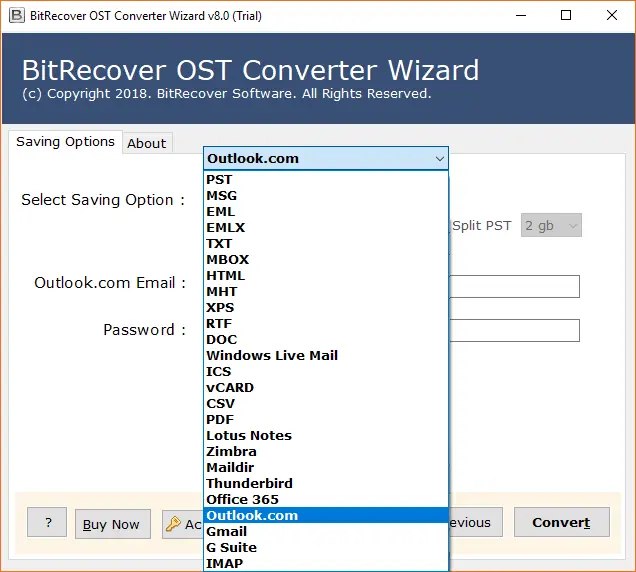The image size is (636, 572).
Task: Select G Suite saving option
Action: point(326,547)
